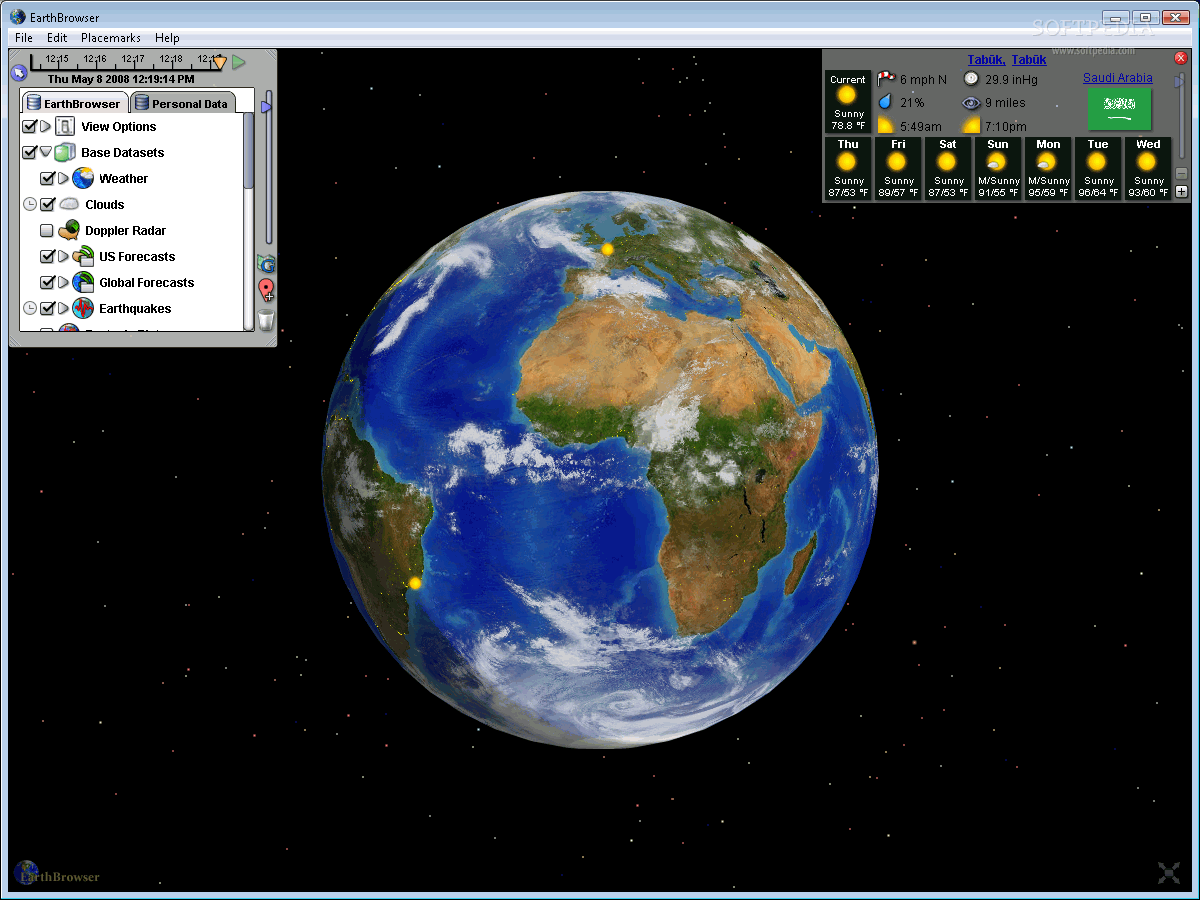Click the Clouds layer cloud icon
This screenshot has width=1200, height=900.
click(69, 204)
